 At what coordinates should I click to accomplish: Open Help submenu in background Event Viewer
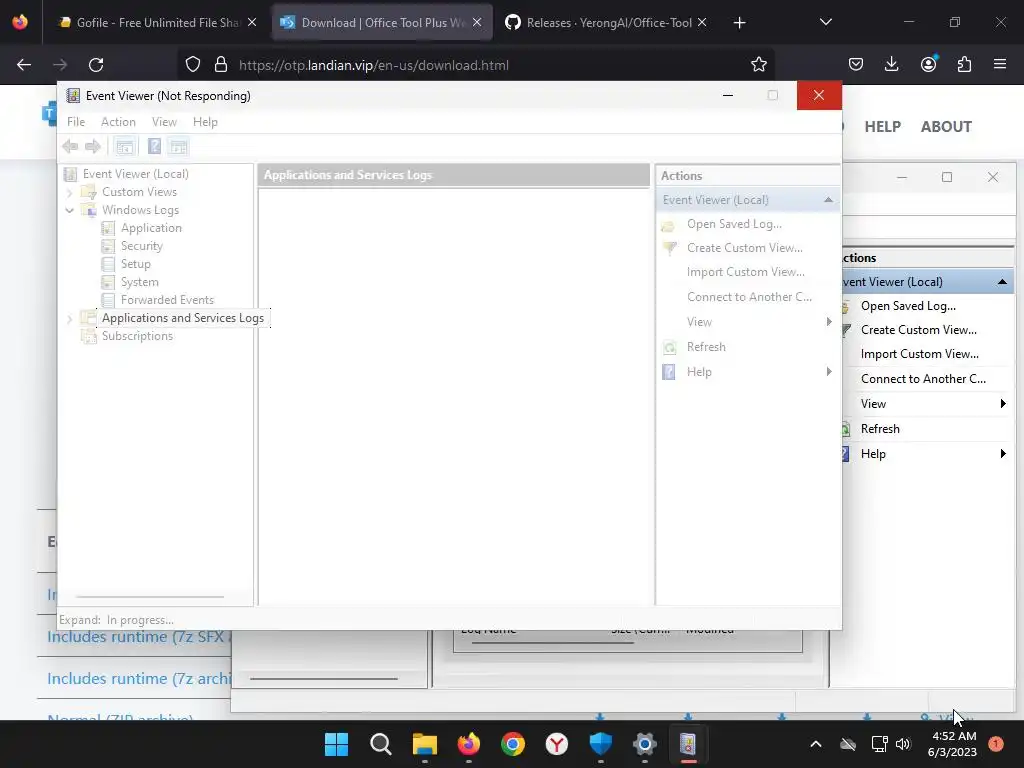pos(872,455)
